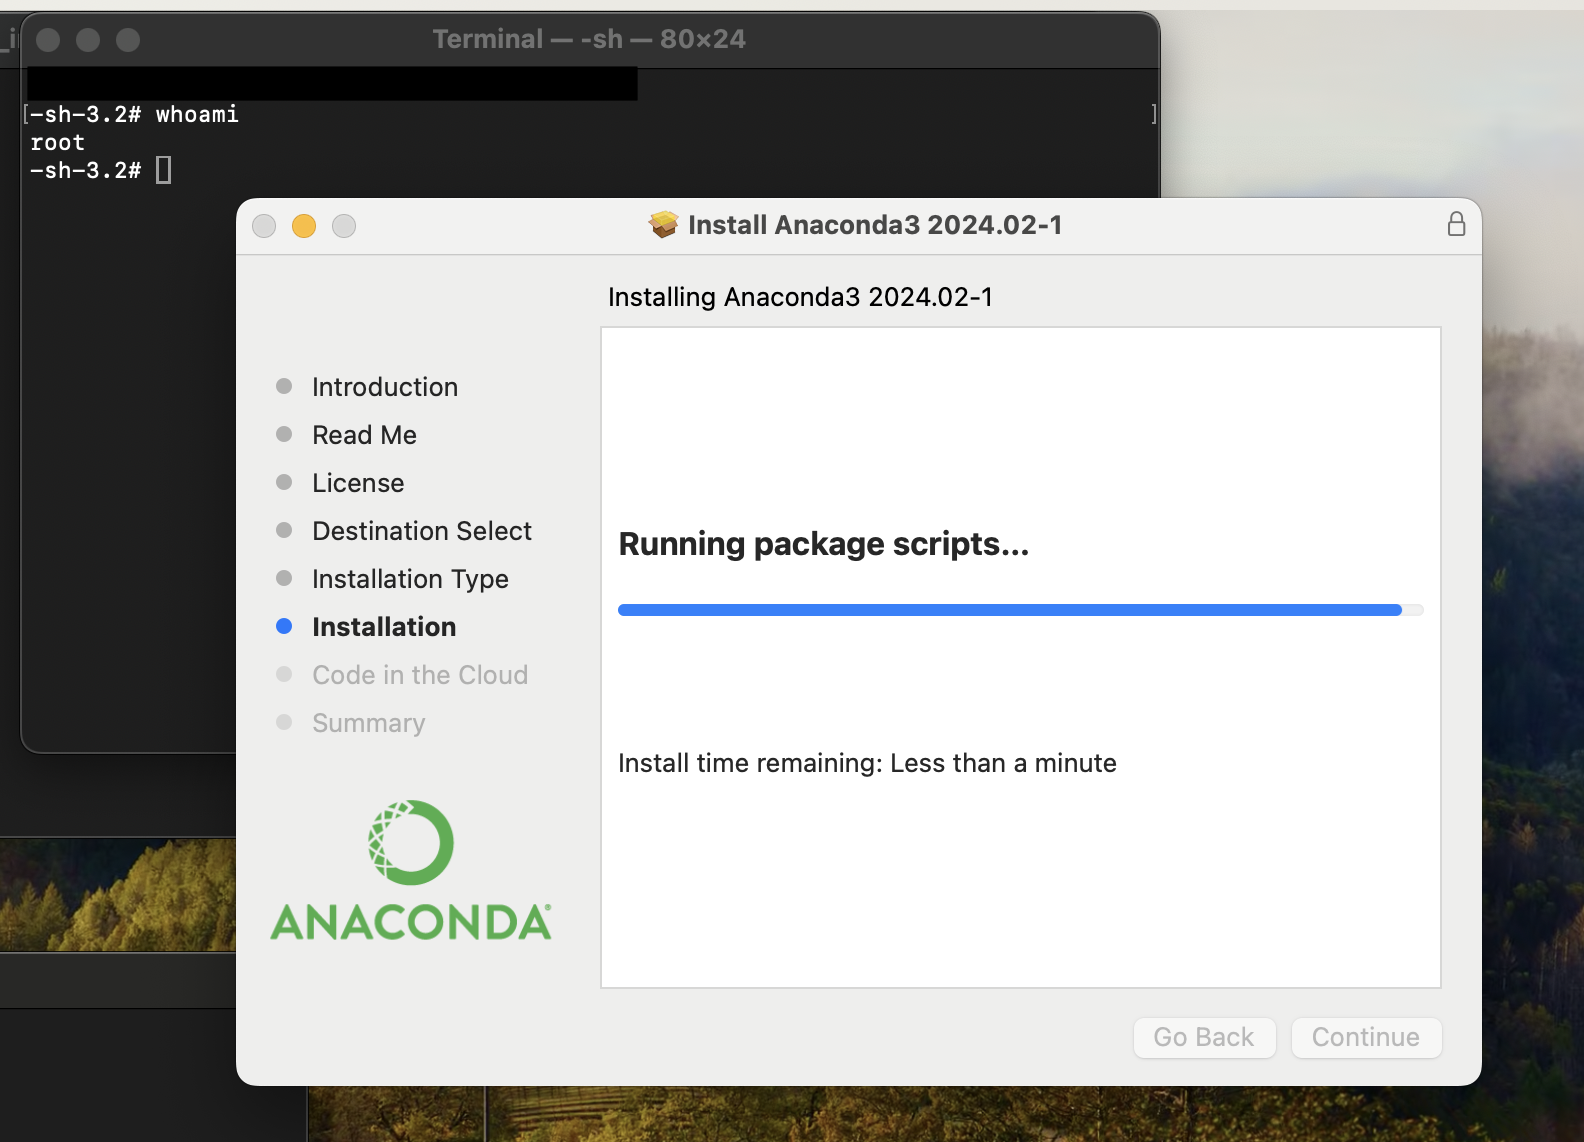Click the lock icon in installer title bar

(1456, 224)
